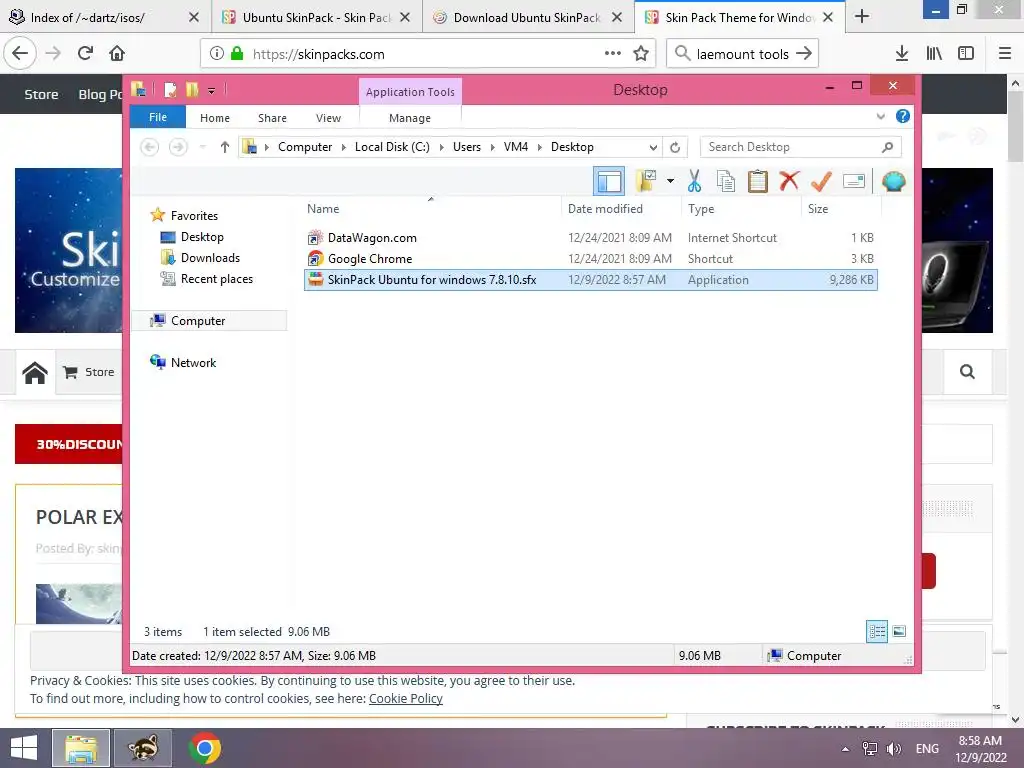Click Users in the address breadcrumb
This screenshot has width=1024, height=768.
click(467, 147)
